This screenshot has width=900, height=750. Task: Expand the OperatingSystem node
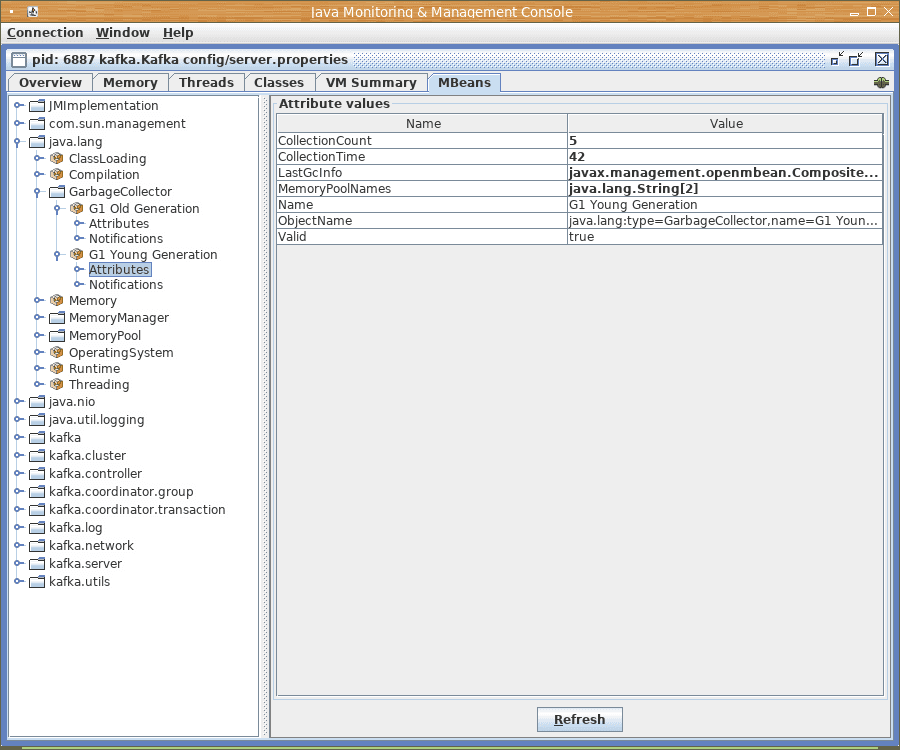[38, 352]
